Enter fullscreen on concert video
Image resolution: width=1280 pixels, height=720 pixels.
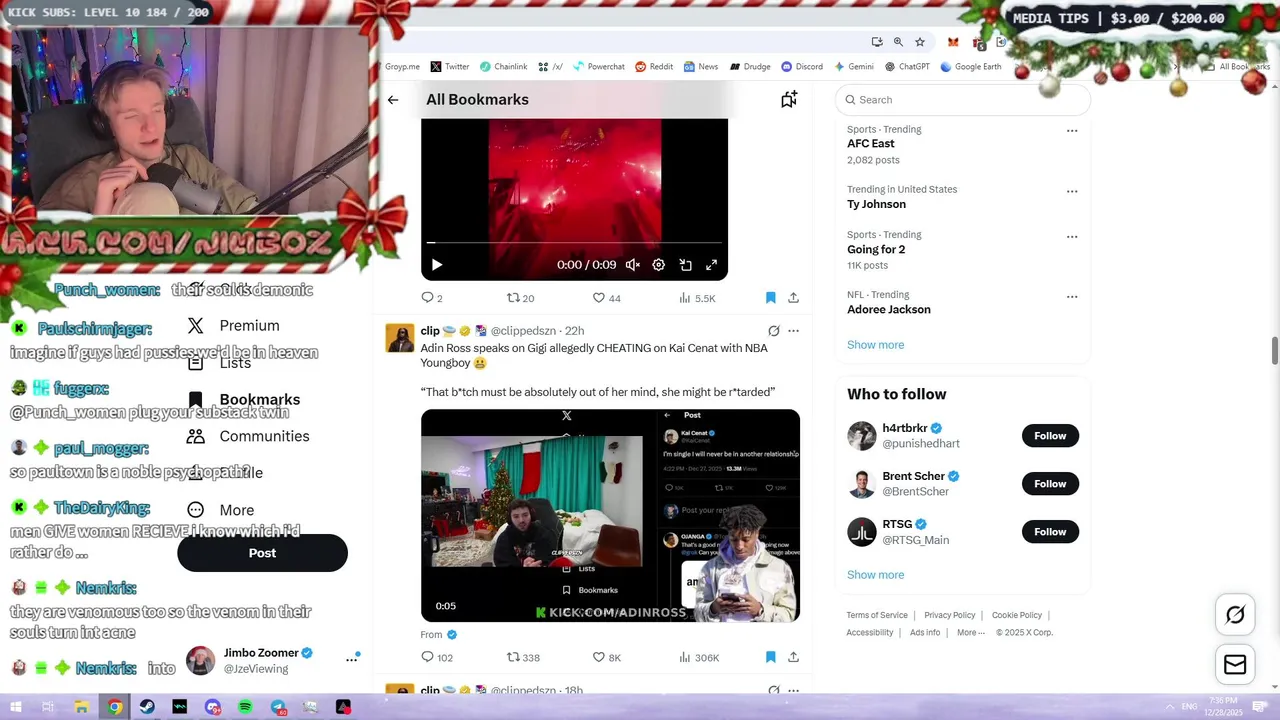pyautogui.click(x=711, y=265)
